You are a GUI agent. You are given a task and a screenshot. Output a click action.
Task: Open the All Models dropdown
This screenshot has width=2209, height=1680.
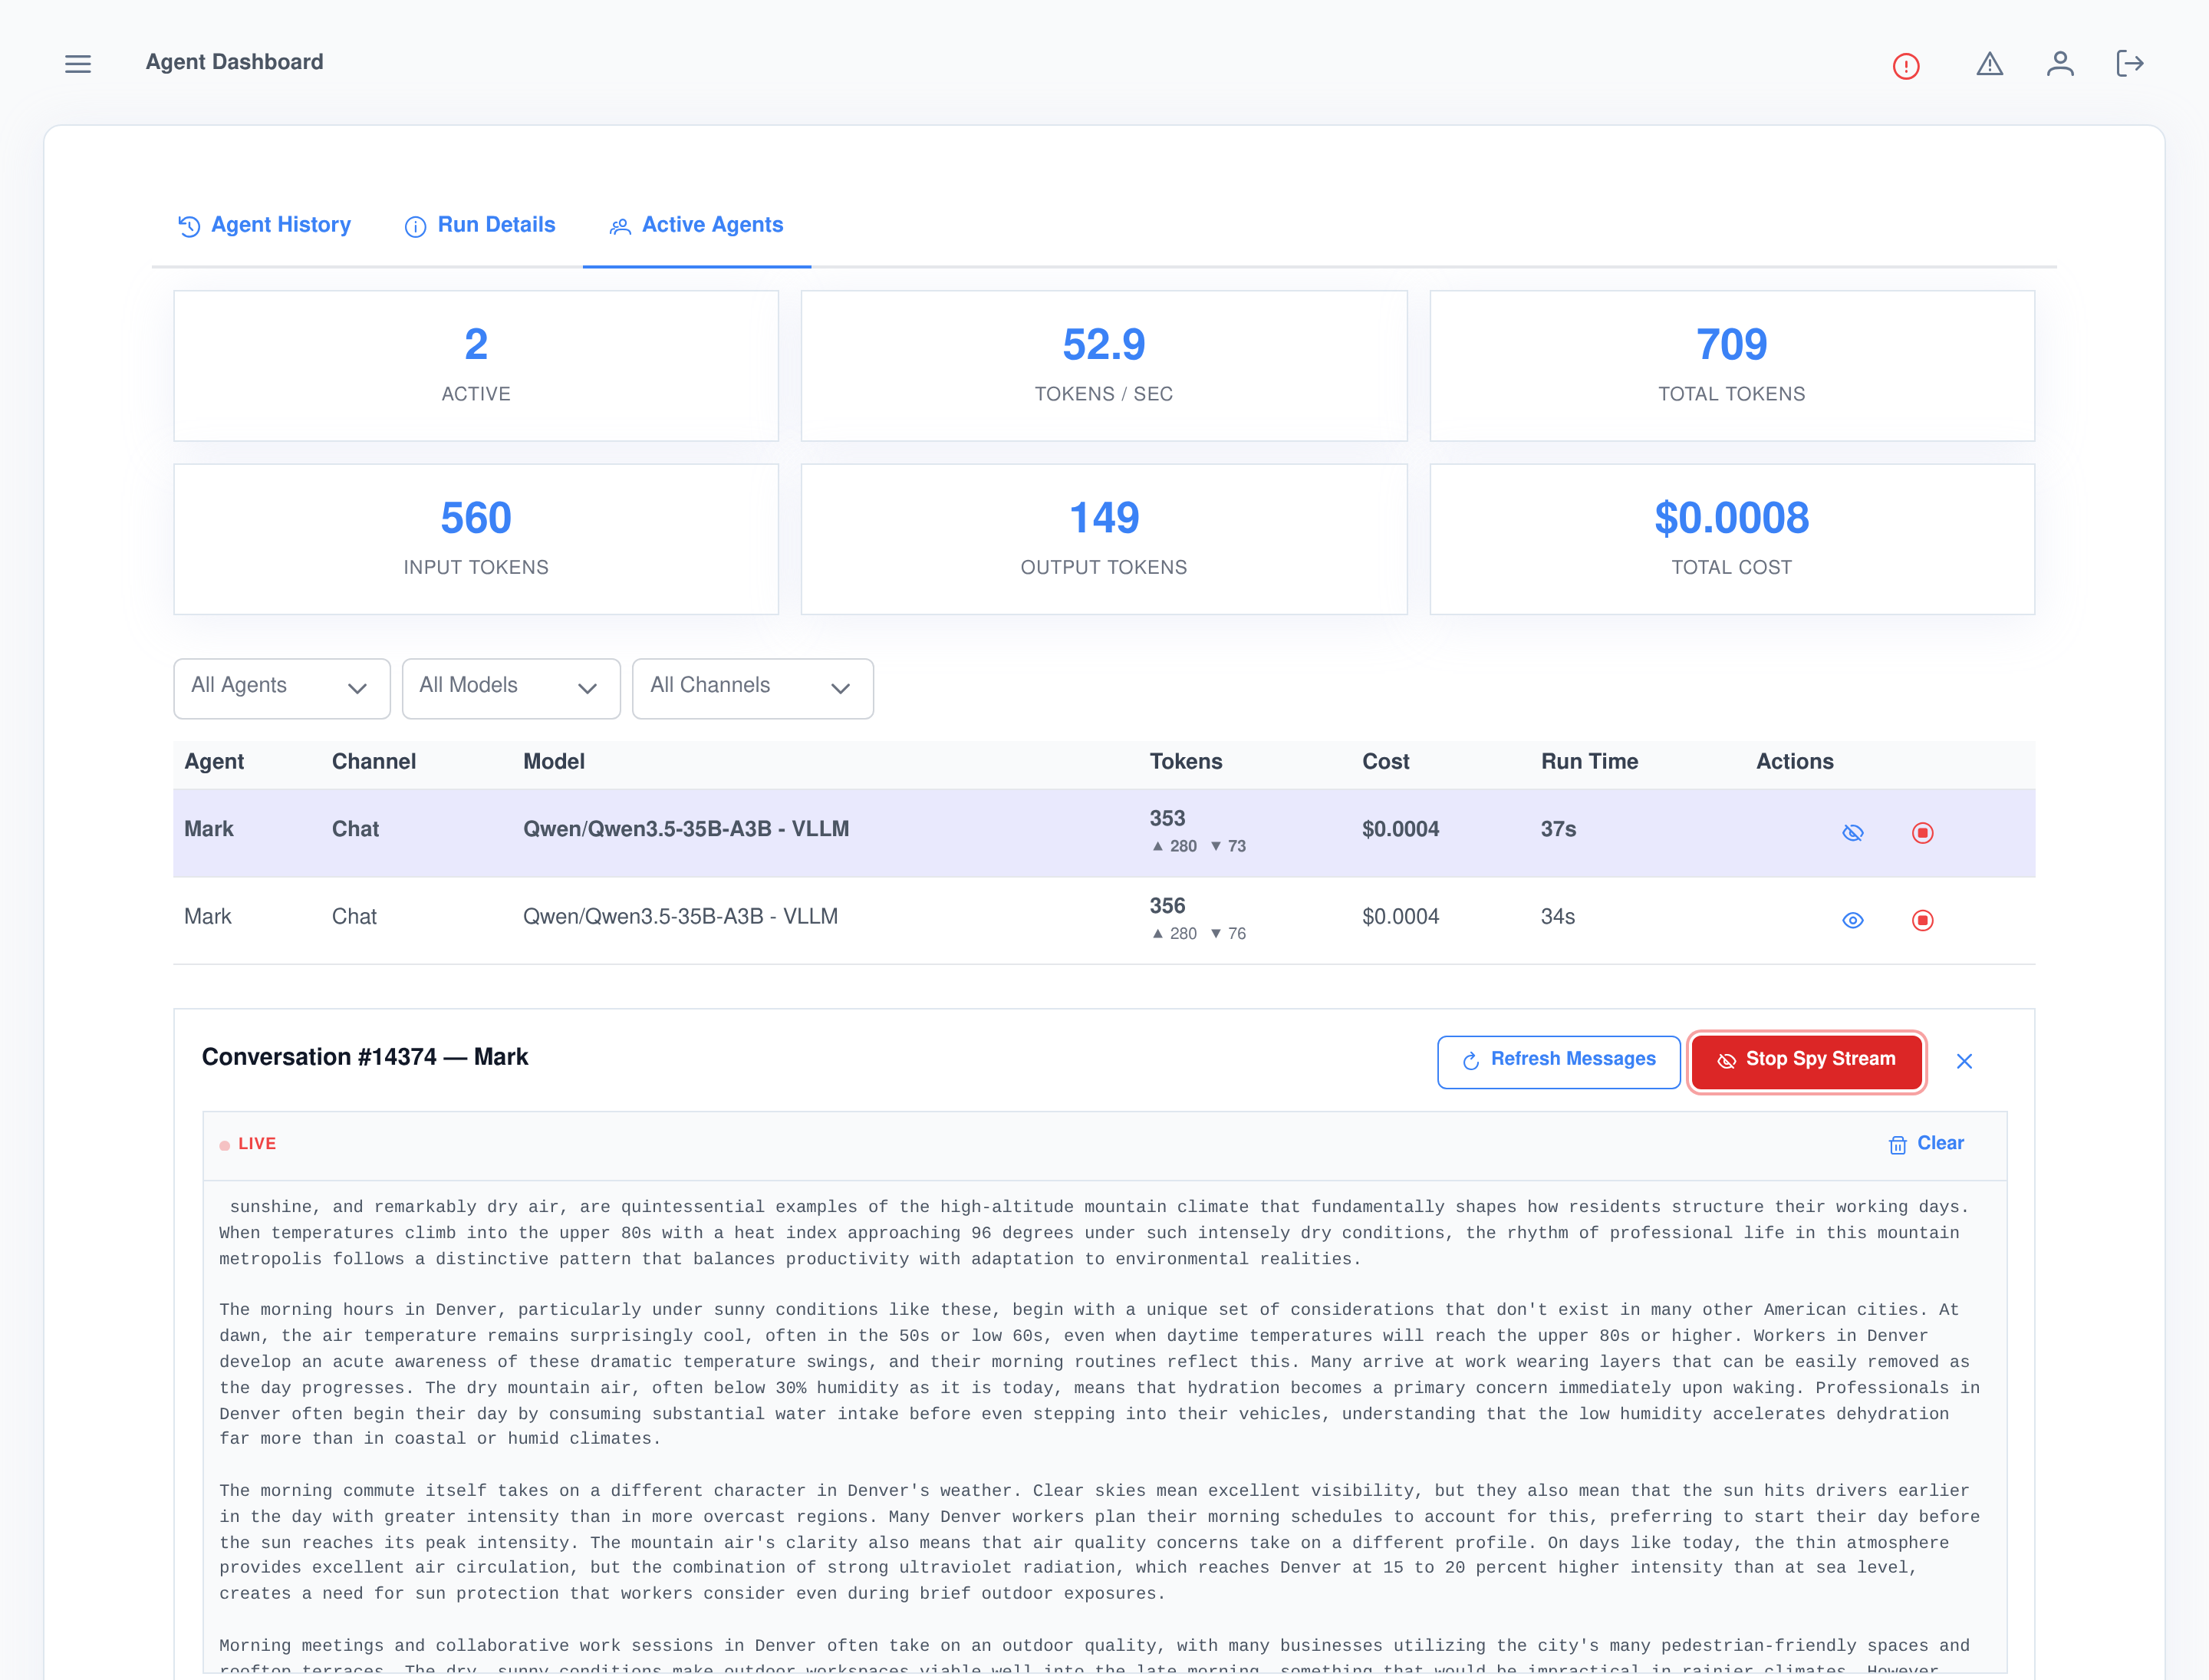coord(511,688)
